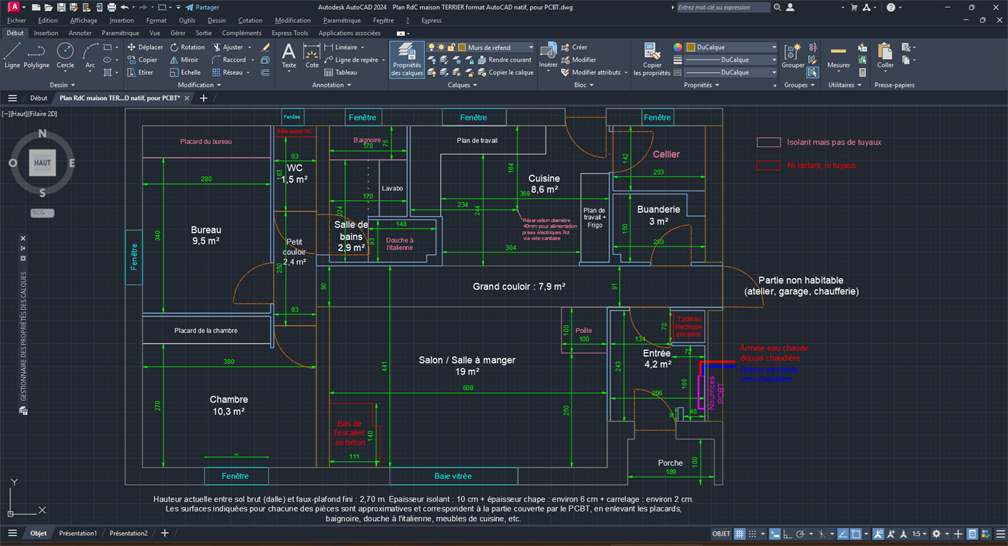This screenshot has height=546, width=1008.
Task: Click the Murs de refend layer color swatch
Action: (462, 47)
